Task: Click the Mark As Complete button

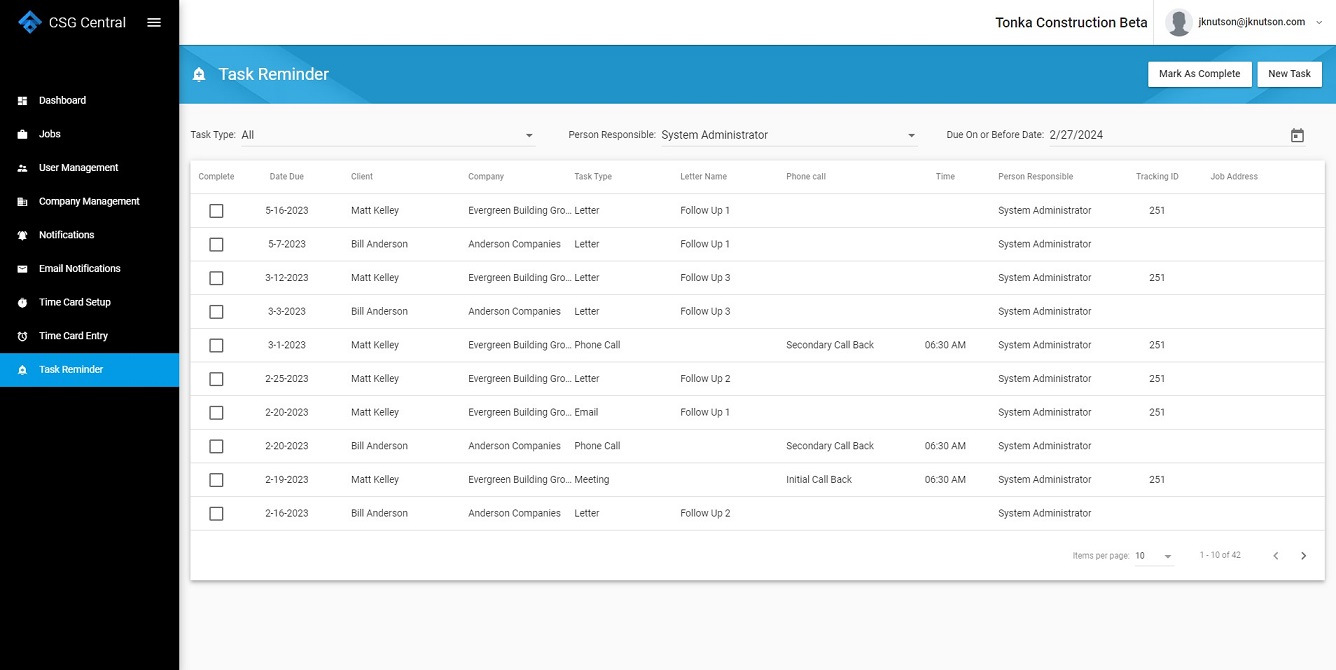Action: (x=1199, y=74)
